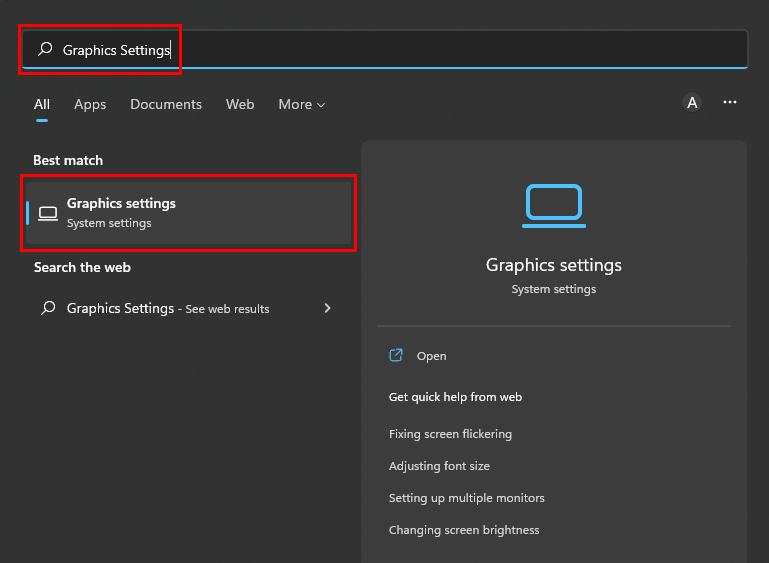Click the A account avatar icon
This screenshot has width=769, height=563.
(692, 102)
